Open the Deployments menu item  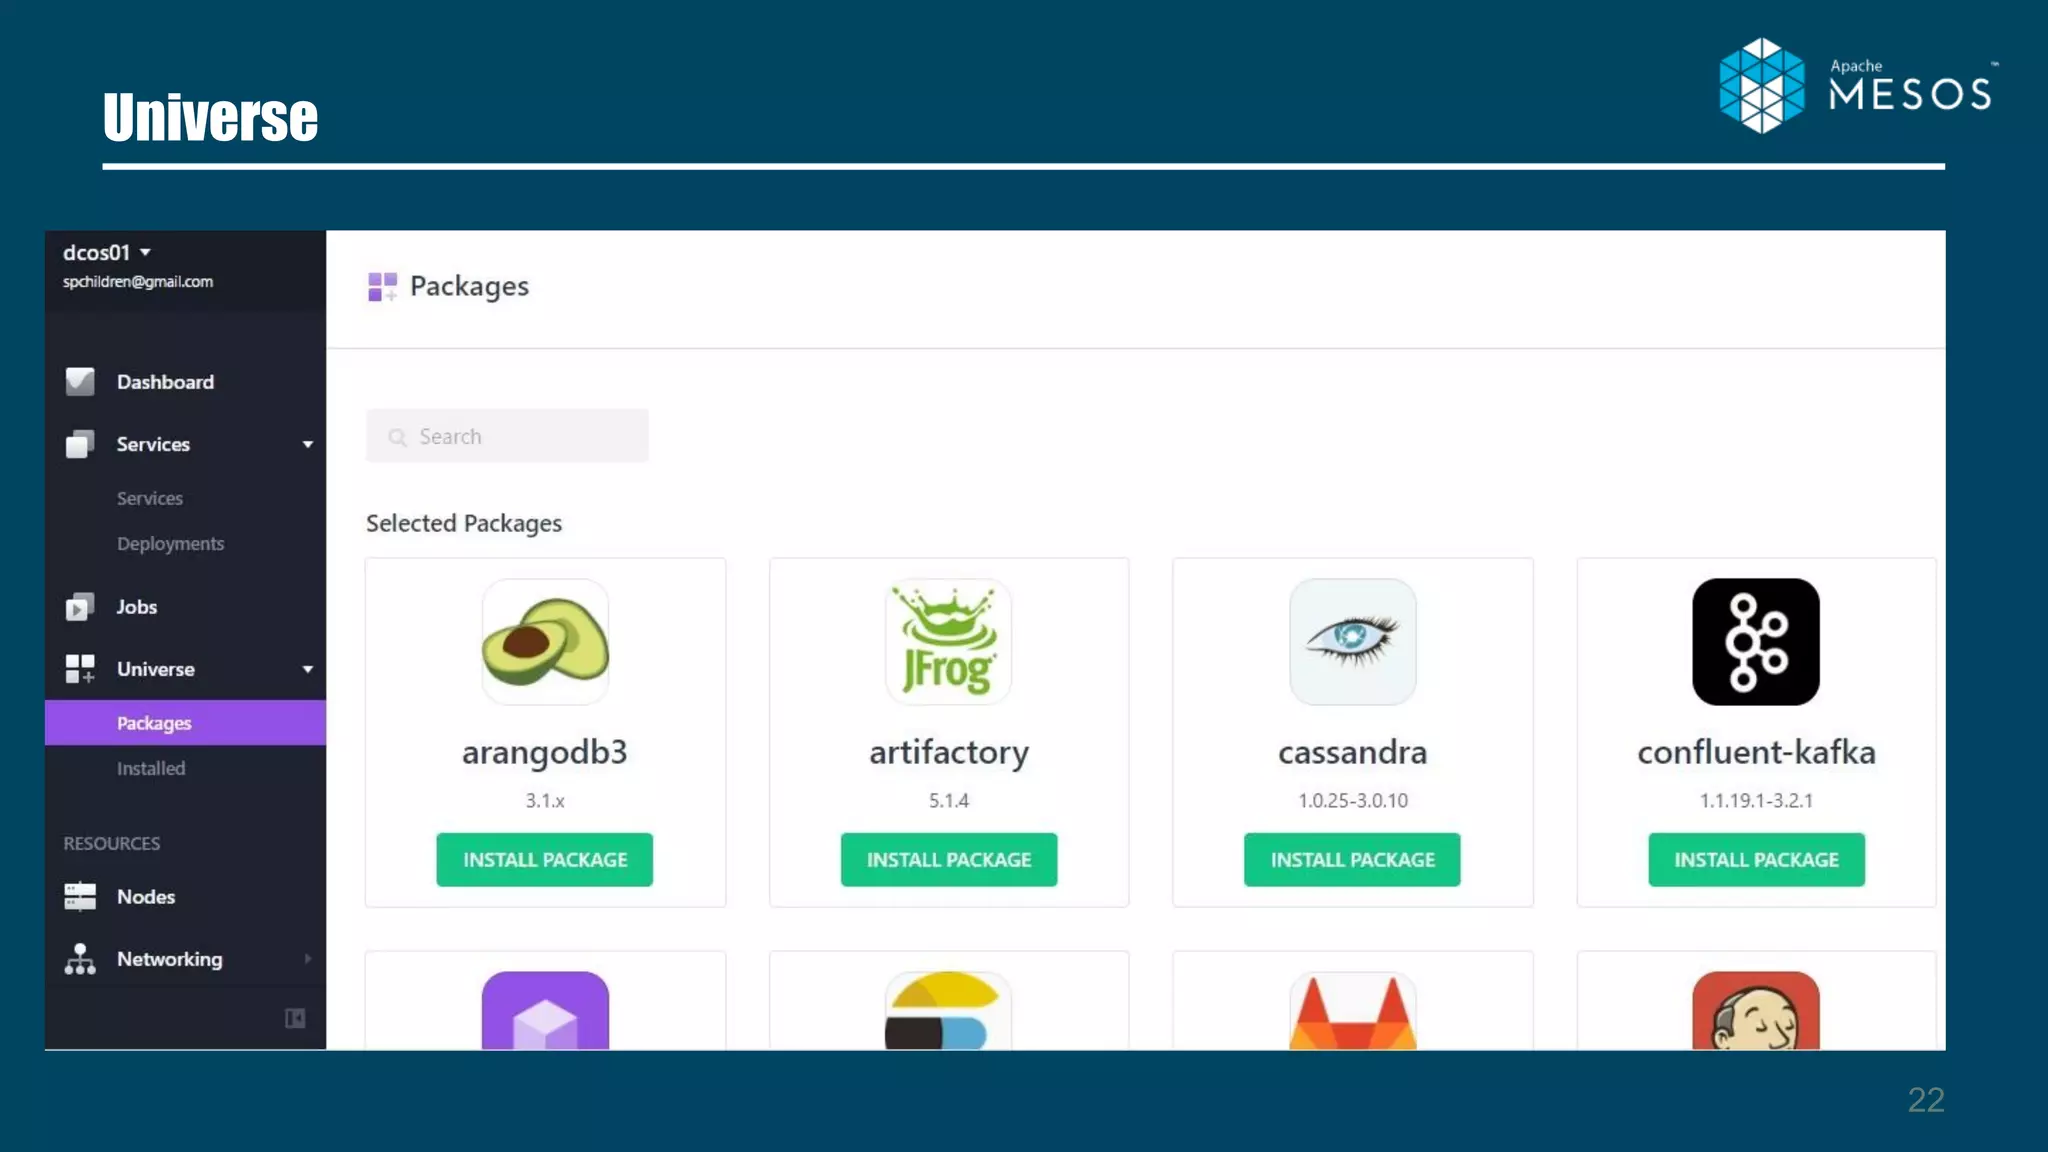click(170, 544)
